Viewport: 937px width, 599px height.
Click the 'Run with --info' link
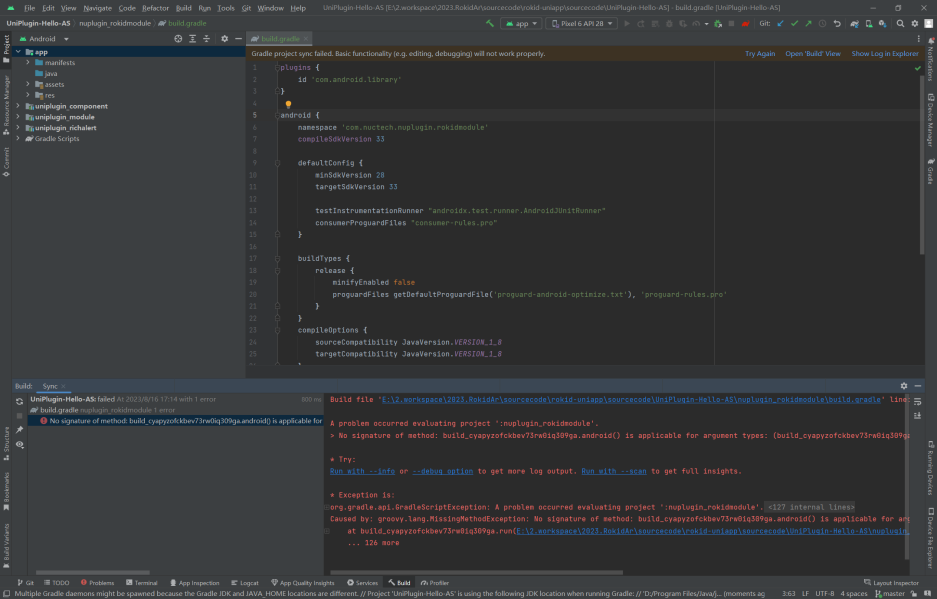point(362,471)
